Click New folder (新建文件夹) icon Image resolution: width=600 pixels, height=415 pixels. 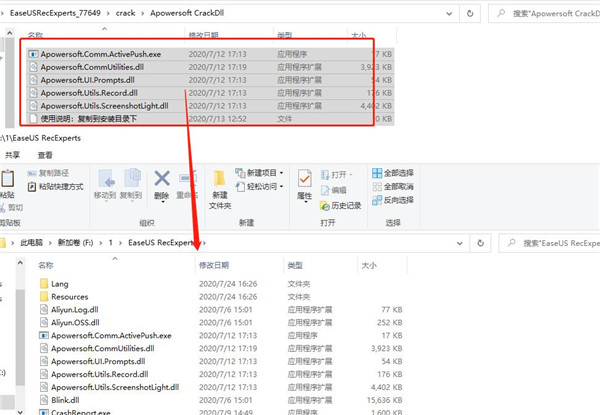[219, 179]
